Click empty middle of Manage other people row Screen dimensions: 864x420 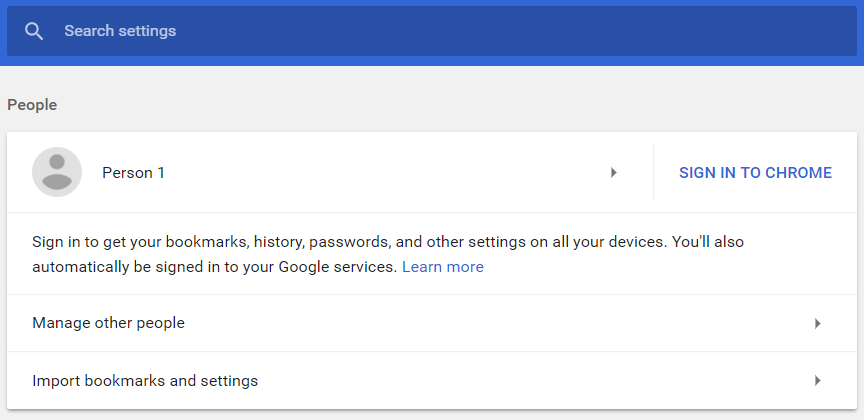click(496, 324)
